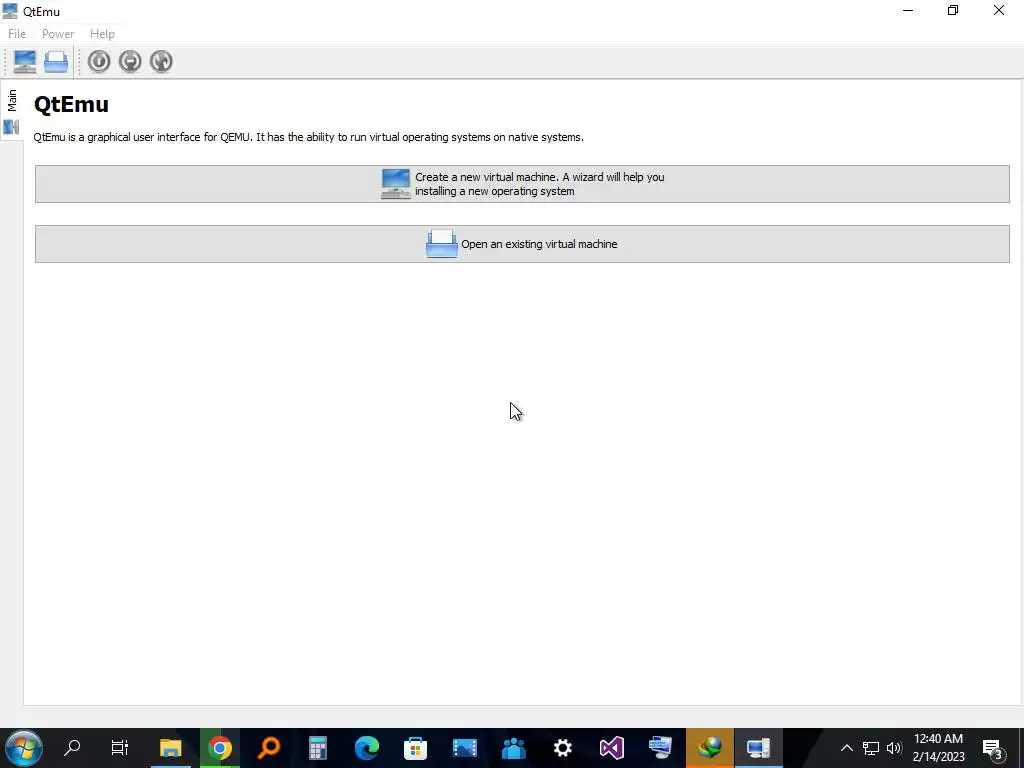Minimize the QtEmu window
The height and width of the screenshot is (768, 1024).
(908, 10)
